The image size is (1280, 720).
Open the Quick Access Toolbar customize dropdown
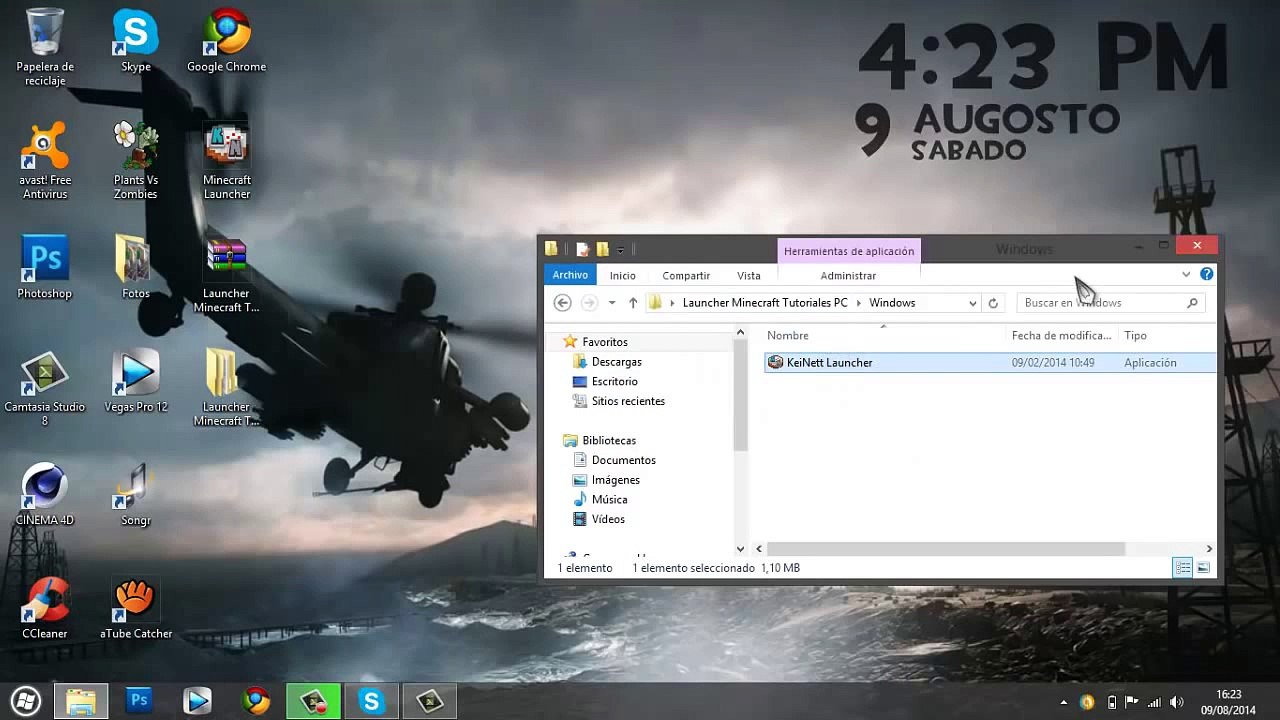pos(621,250)
